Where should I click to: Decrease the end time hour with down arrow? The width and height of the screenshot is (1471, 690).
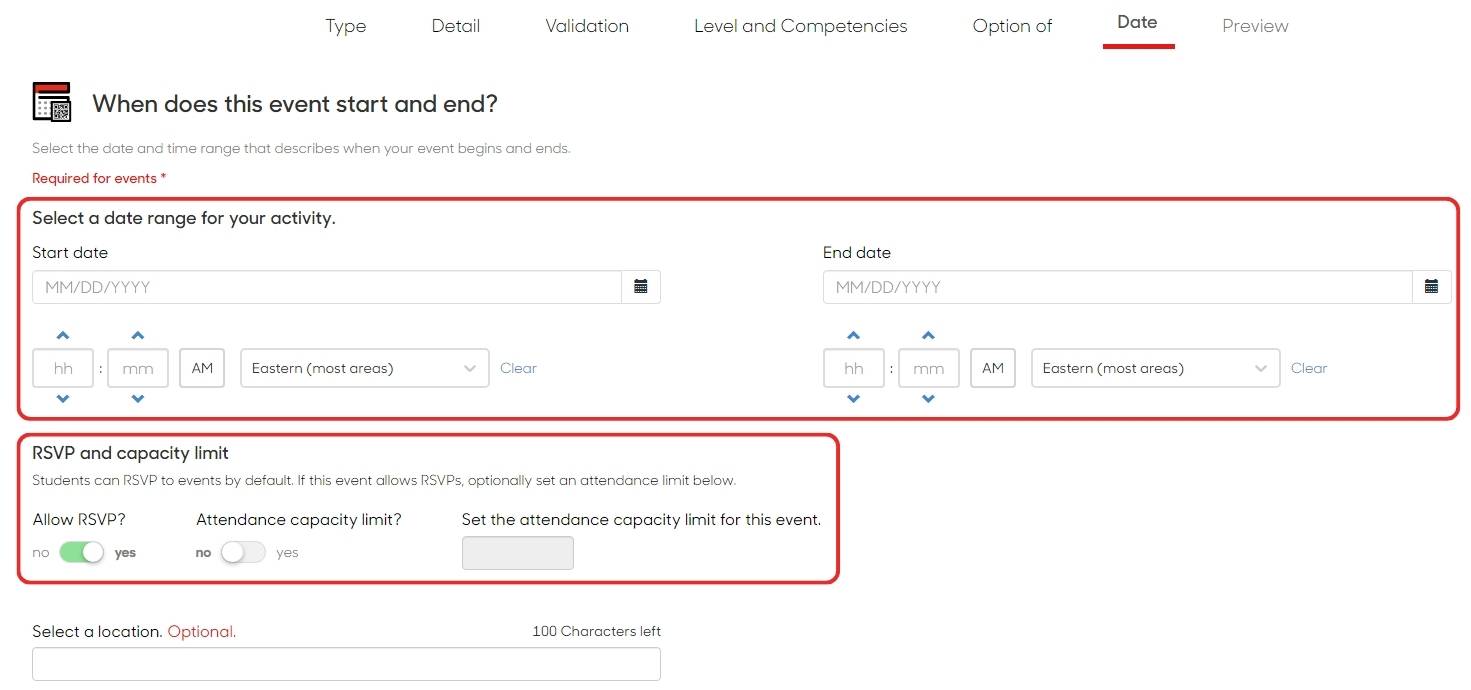(x=853, y=399)
